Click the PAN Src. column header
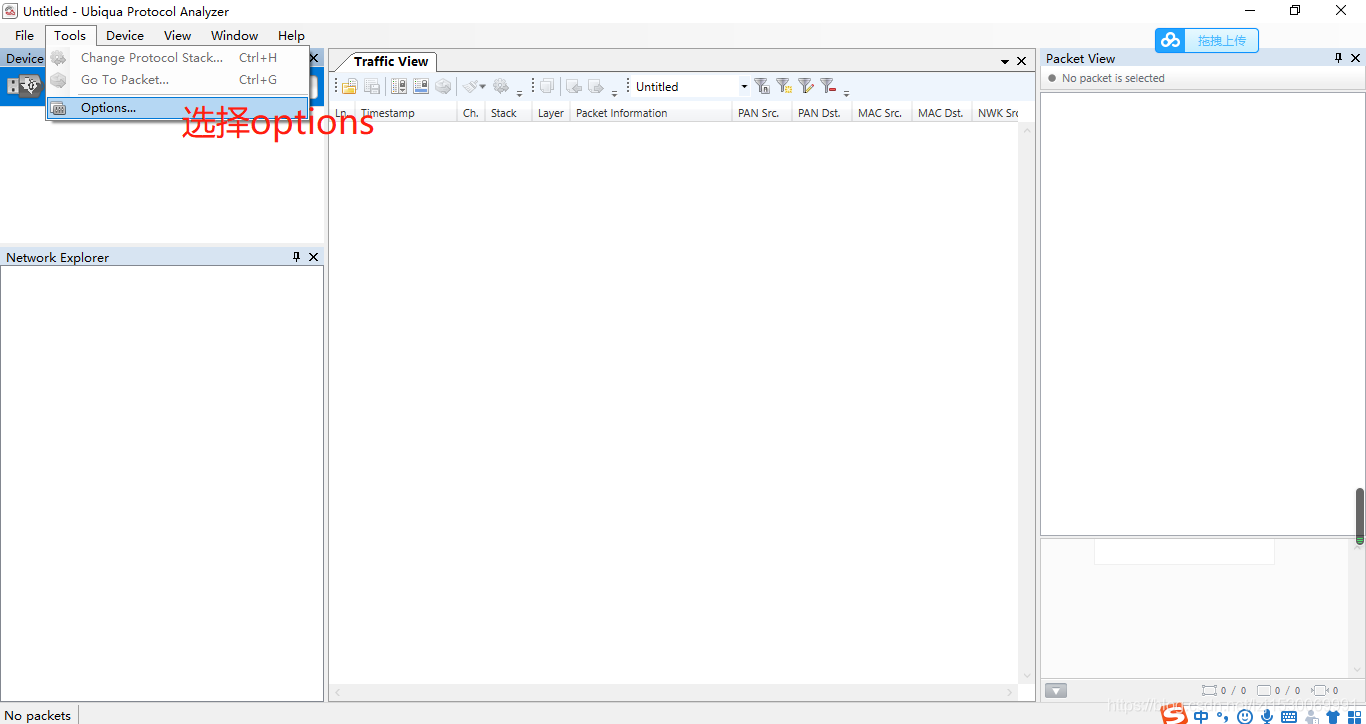 click(x=762, y=113)
